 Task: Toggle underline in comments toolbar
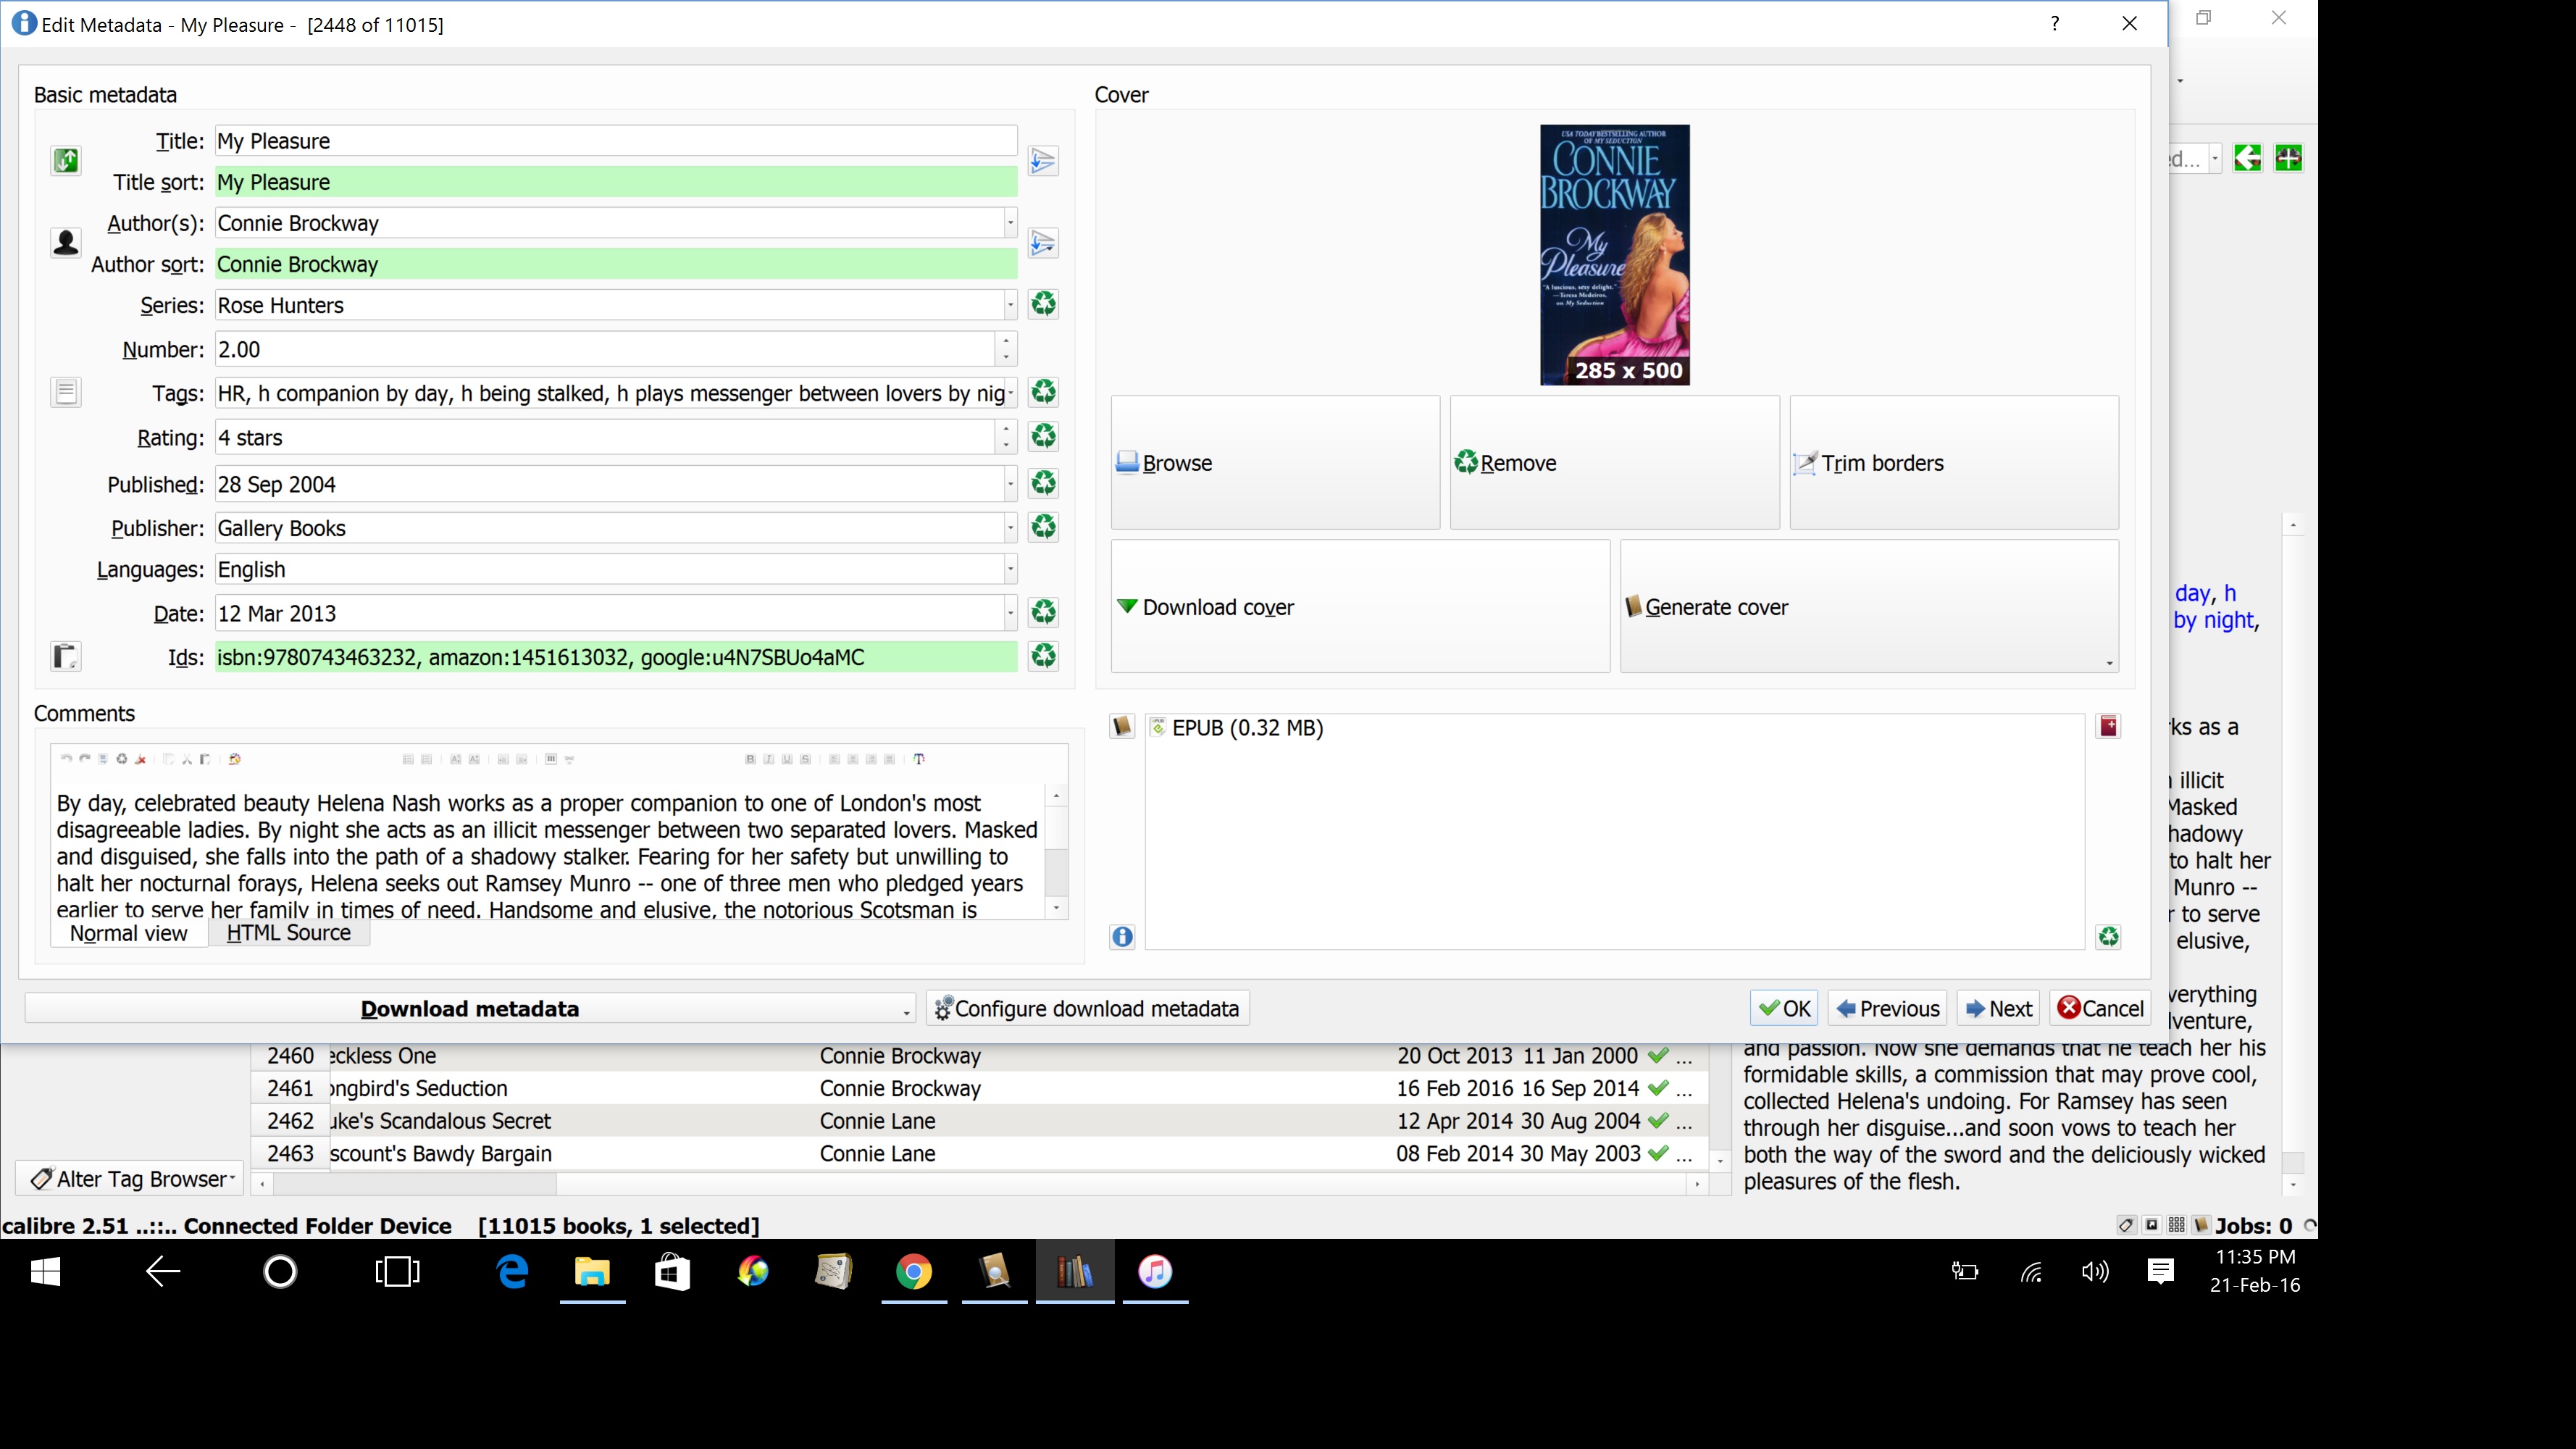[x=787, y=759]
